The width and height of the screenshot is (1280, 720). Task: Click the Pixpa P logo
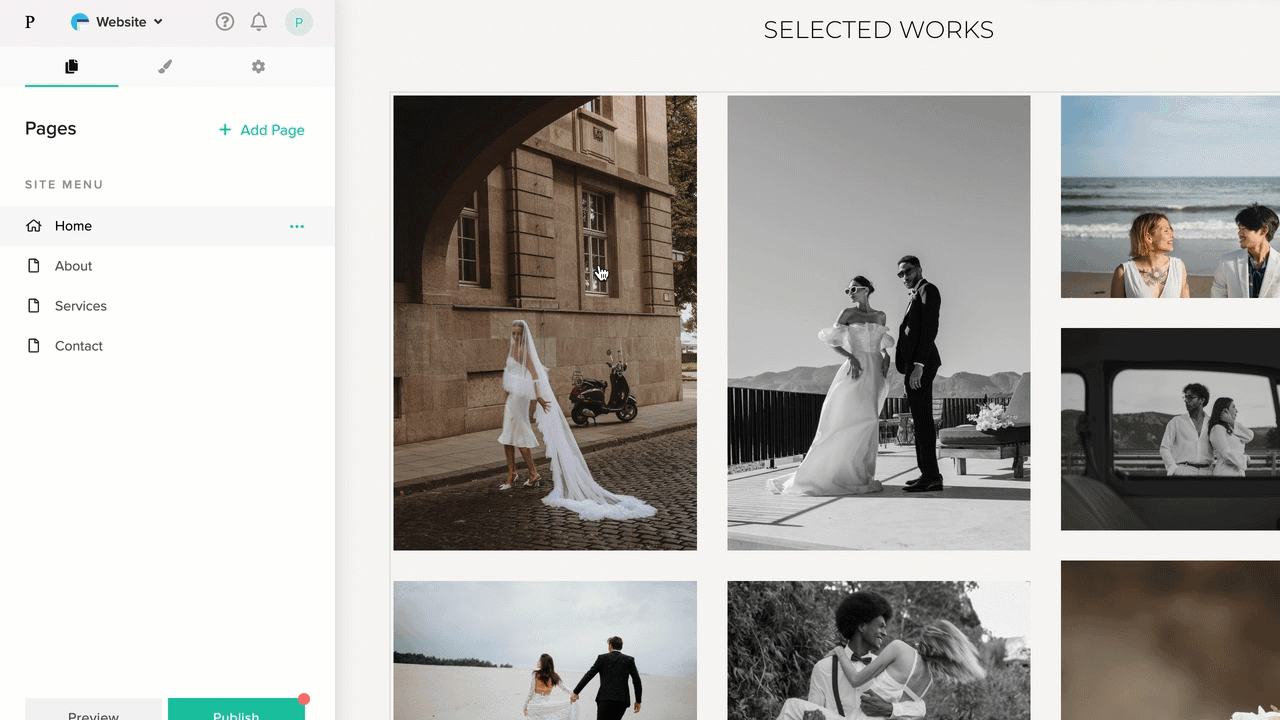(x=29, y=21)
